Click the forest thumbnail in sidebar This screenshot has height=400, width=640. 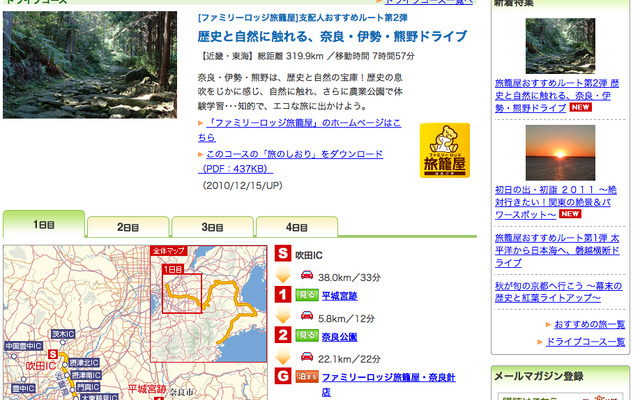(x=560, y=46)
